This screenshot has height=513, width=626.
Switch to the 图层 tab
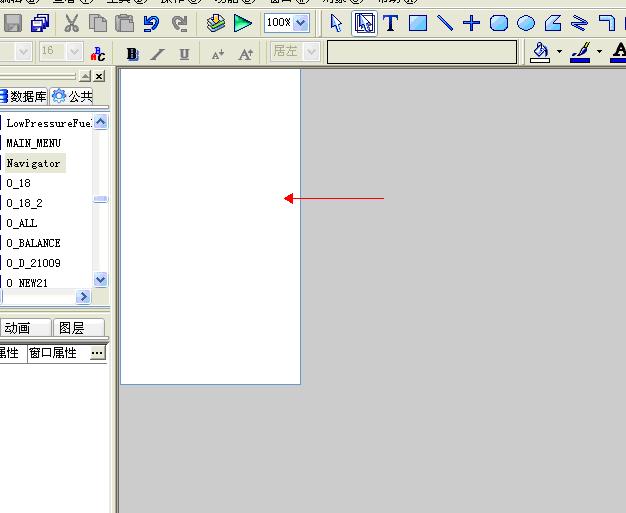tap(71, 328)
